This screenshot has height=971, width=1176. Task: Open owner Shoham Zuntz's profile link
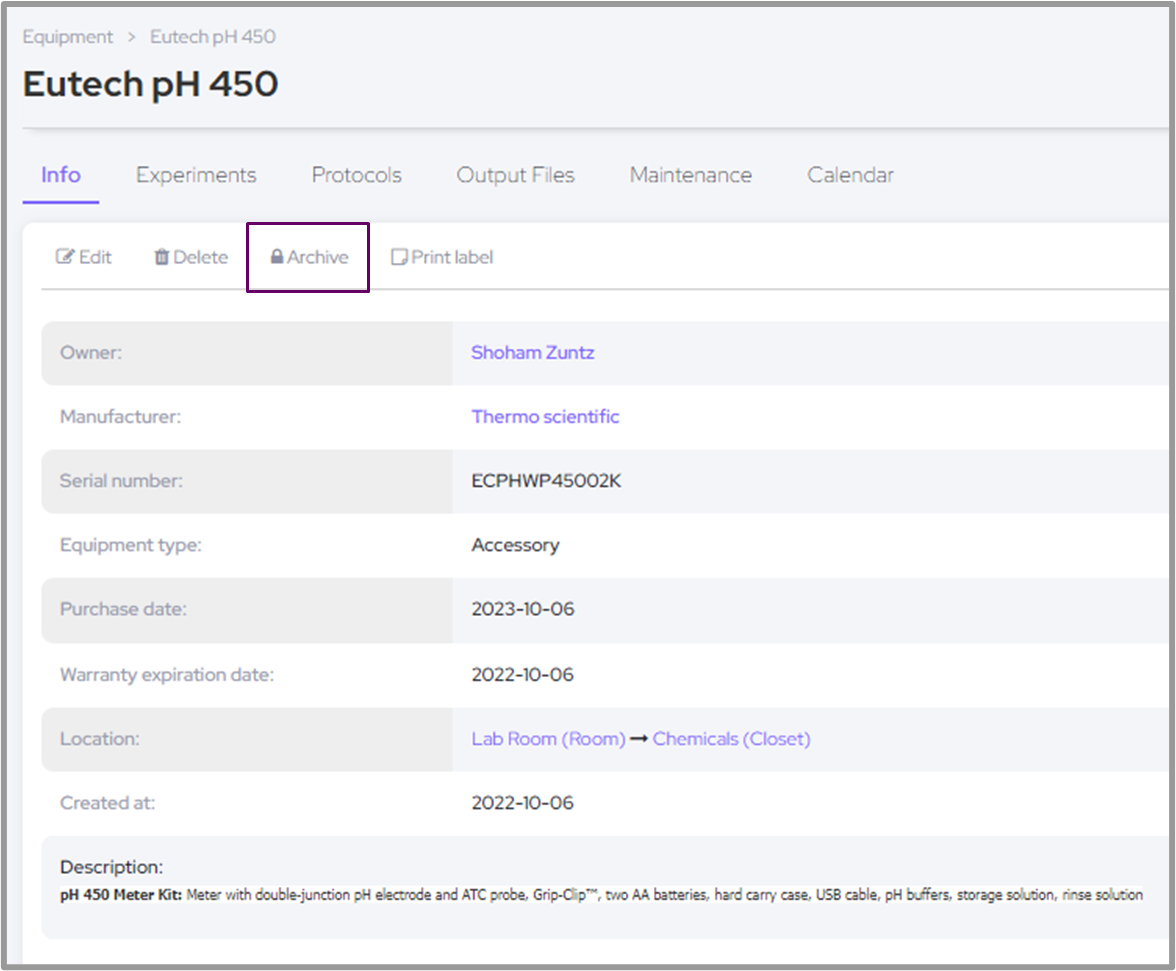coord(532,353)
